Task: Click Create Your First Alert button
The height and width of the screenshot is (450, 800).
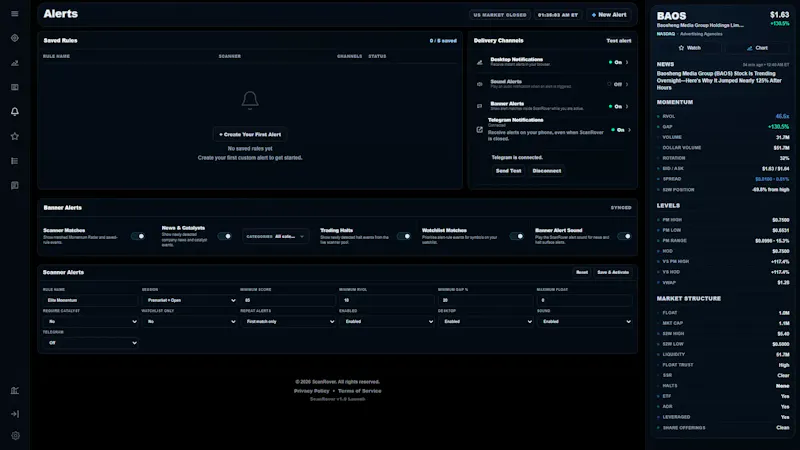Action: point(250,135)
